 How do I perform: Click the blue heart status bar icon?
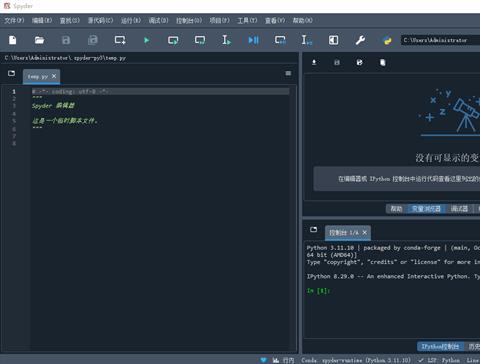pyautogui.click(x=263, y=360)
